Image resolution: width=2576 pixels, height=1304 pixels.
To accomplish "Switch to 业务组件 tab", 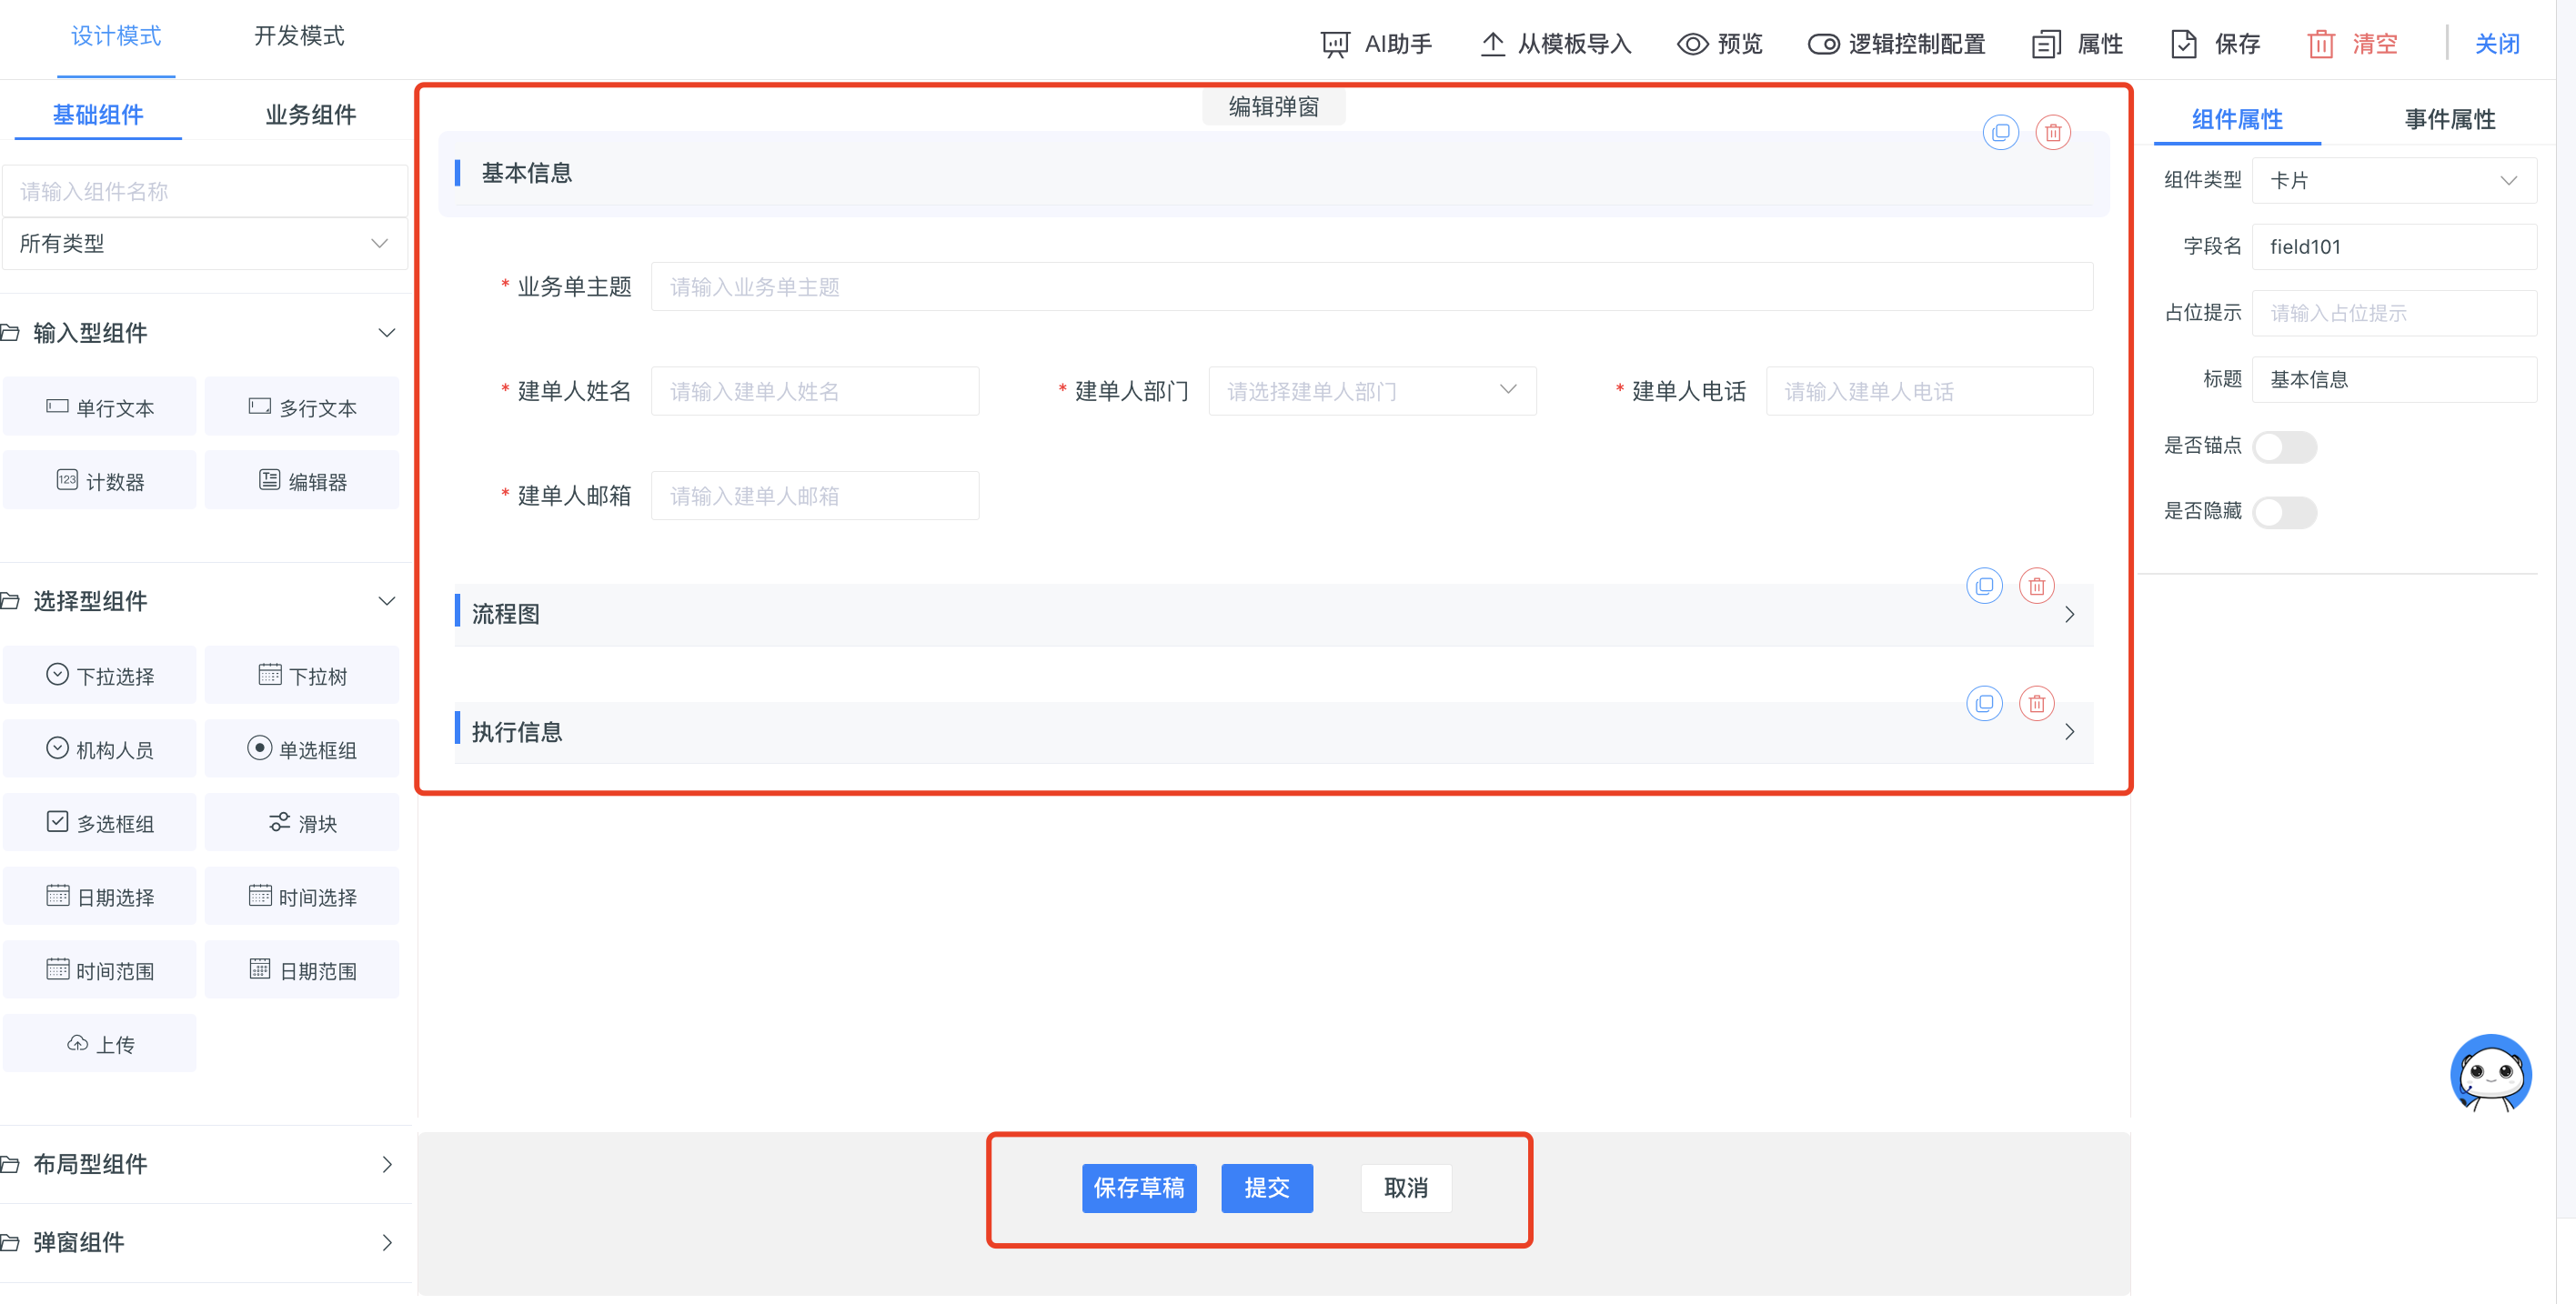I will pyautogui.click(x=311, y=114).
